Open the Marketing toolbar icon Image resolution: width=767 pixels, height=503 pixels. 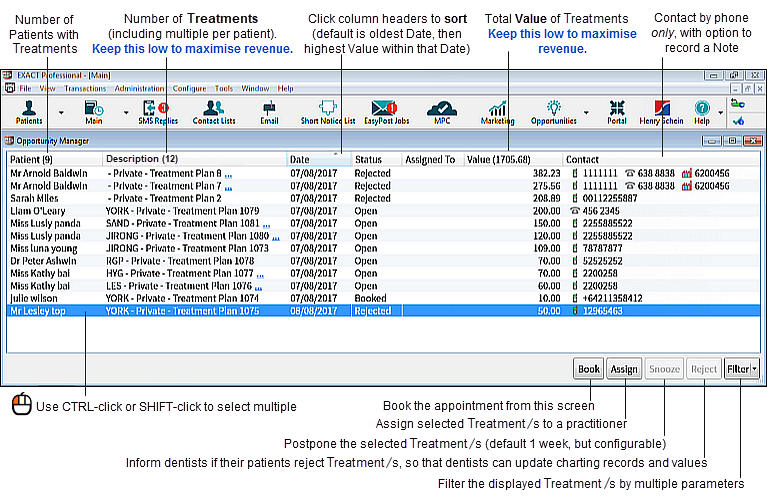click(x=497, y=113)
